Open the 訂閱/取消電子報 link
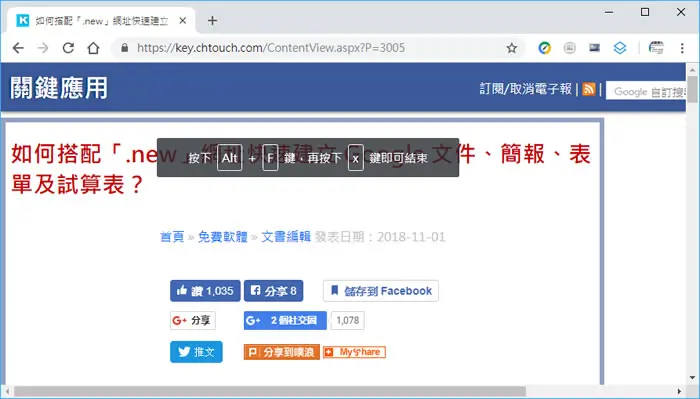 point(525,89)
